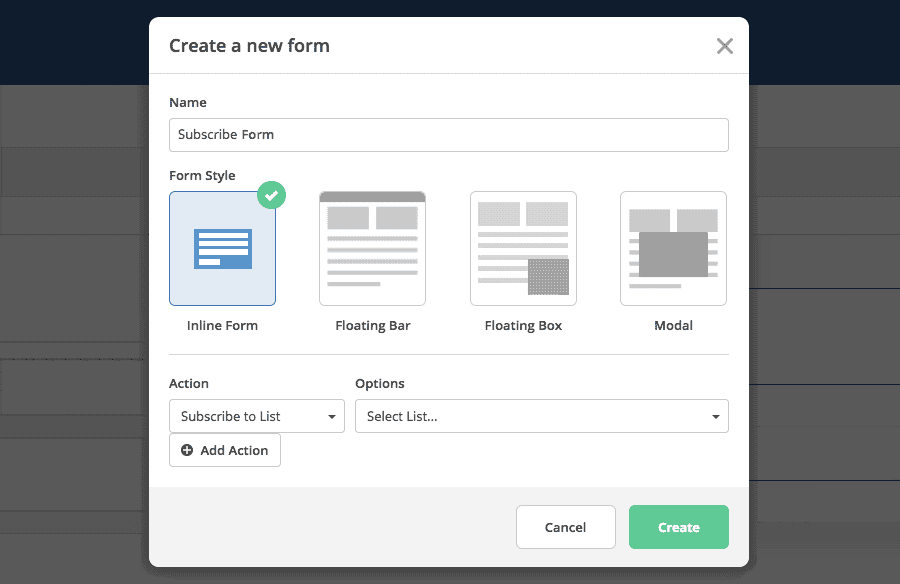Open the Subscribe to List dropdown

coord(256,416)
